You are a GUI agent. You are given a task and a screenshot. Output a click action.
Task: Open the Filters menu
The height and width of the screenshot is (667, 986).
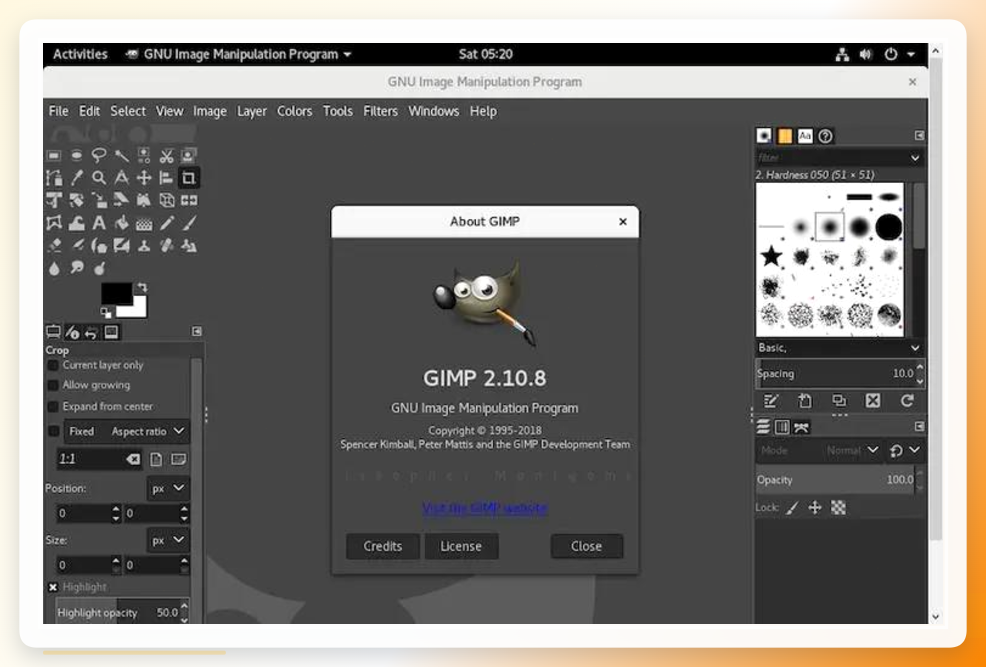tap(380, 111)
